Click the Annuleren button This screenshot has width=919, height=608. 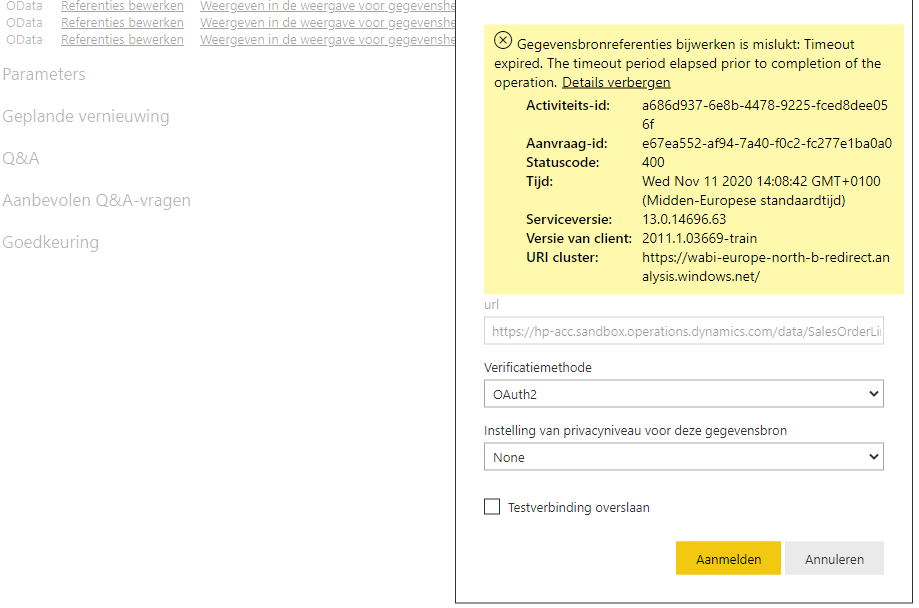(x=834, y=558)
